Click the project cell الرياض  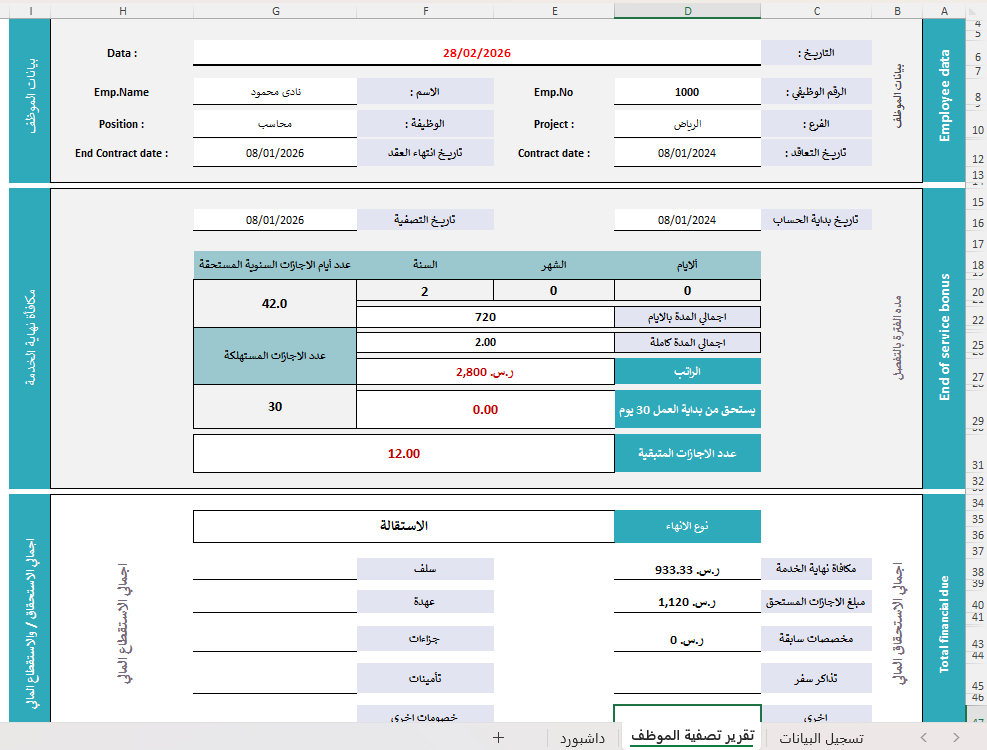(687, 124)
